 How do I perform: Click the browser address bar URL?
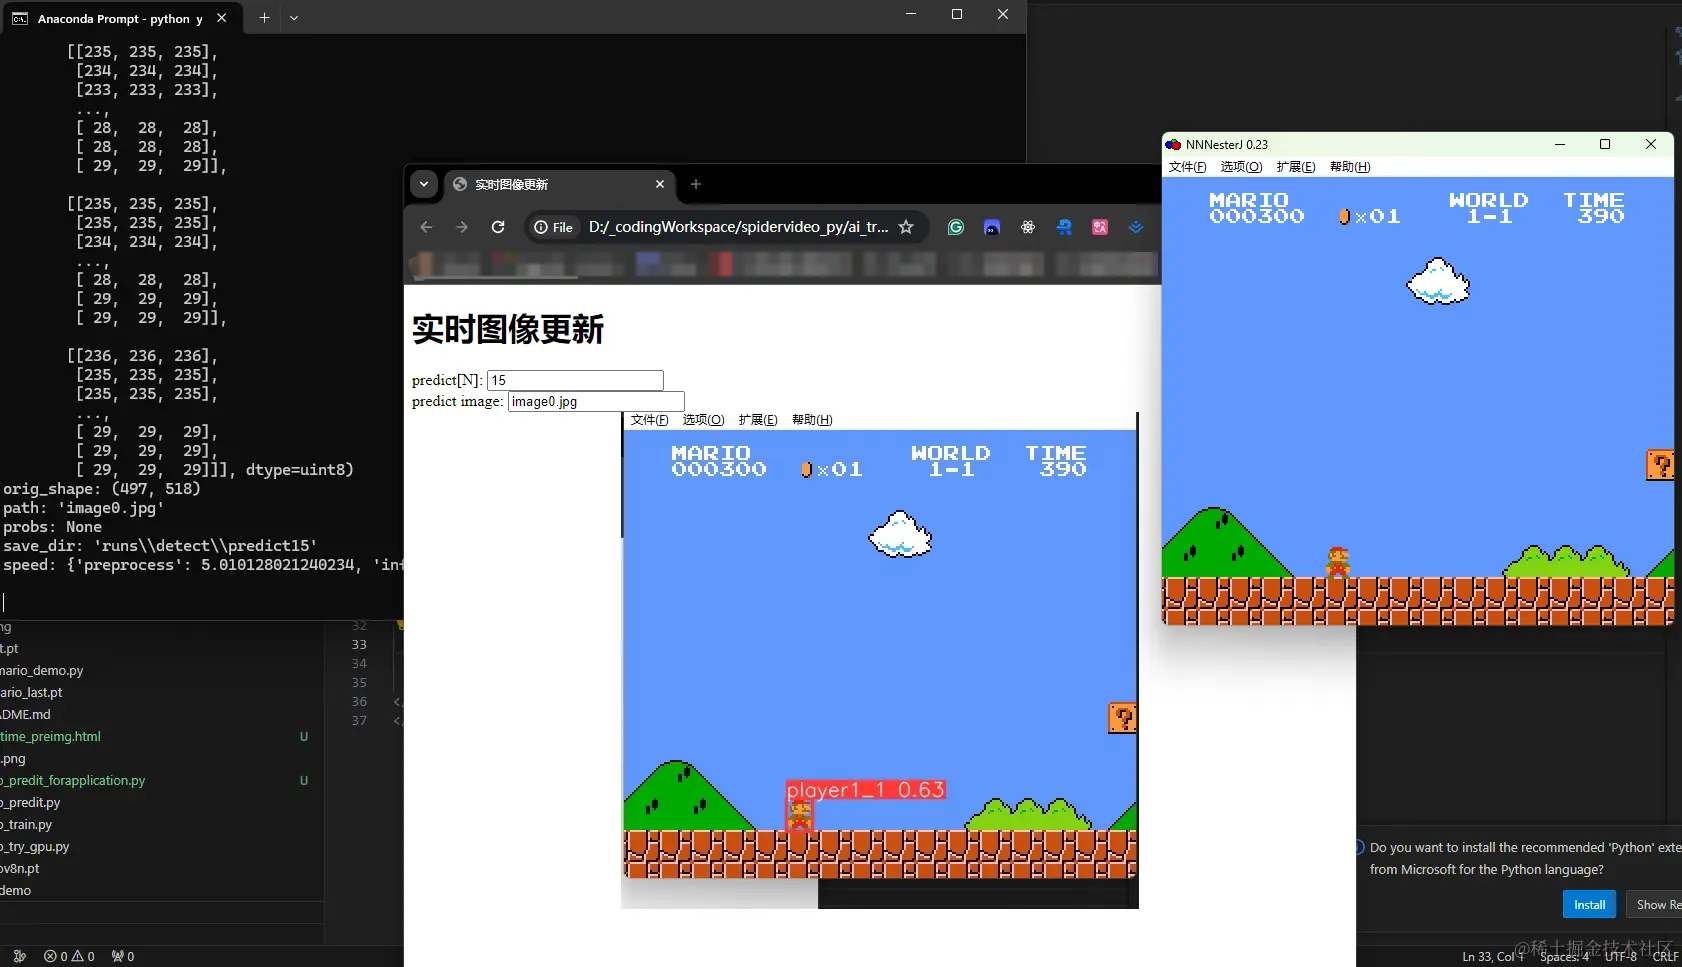tap(738, 227)
